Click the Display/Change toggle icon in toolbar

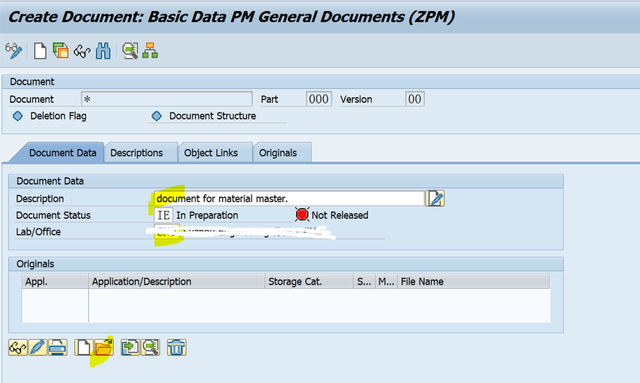pos(13,51)
